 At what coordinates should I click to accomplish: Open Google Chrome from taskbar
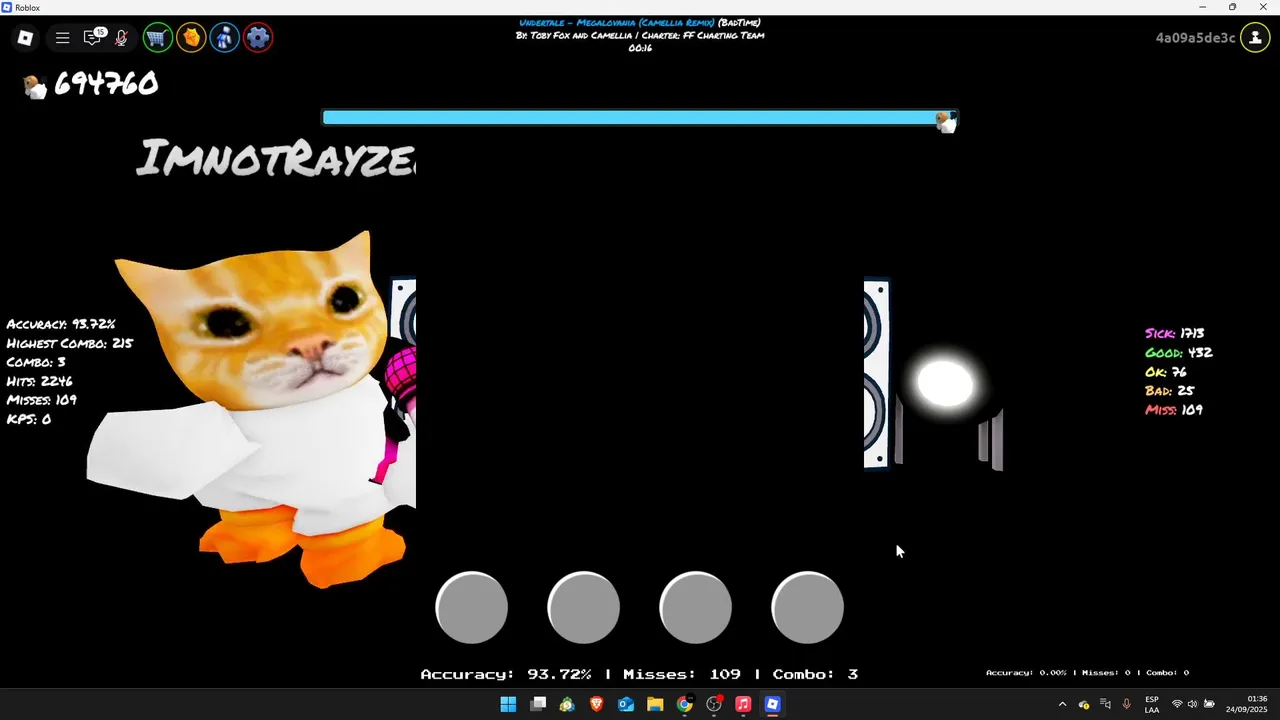(x=684, y=704)
